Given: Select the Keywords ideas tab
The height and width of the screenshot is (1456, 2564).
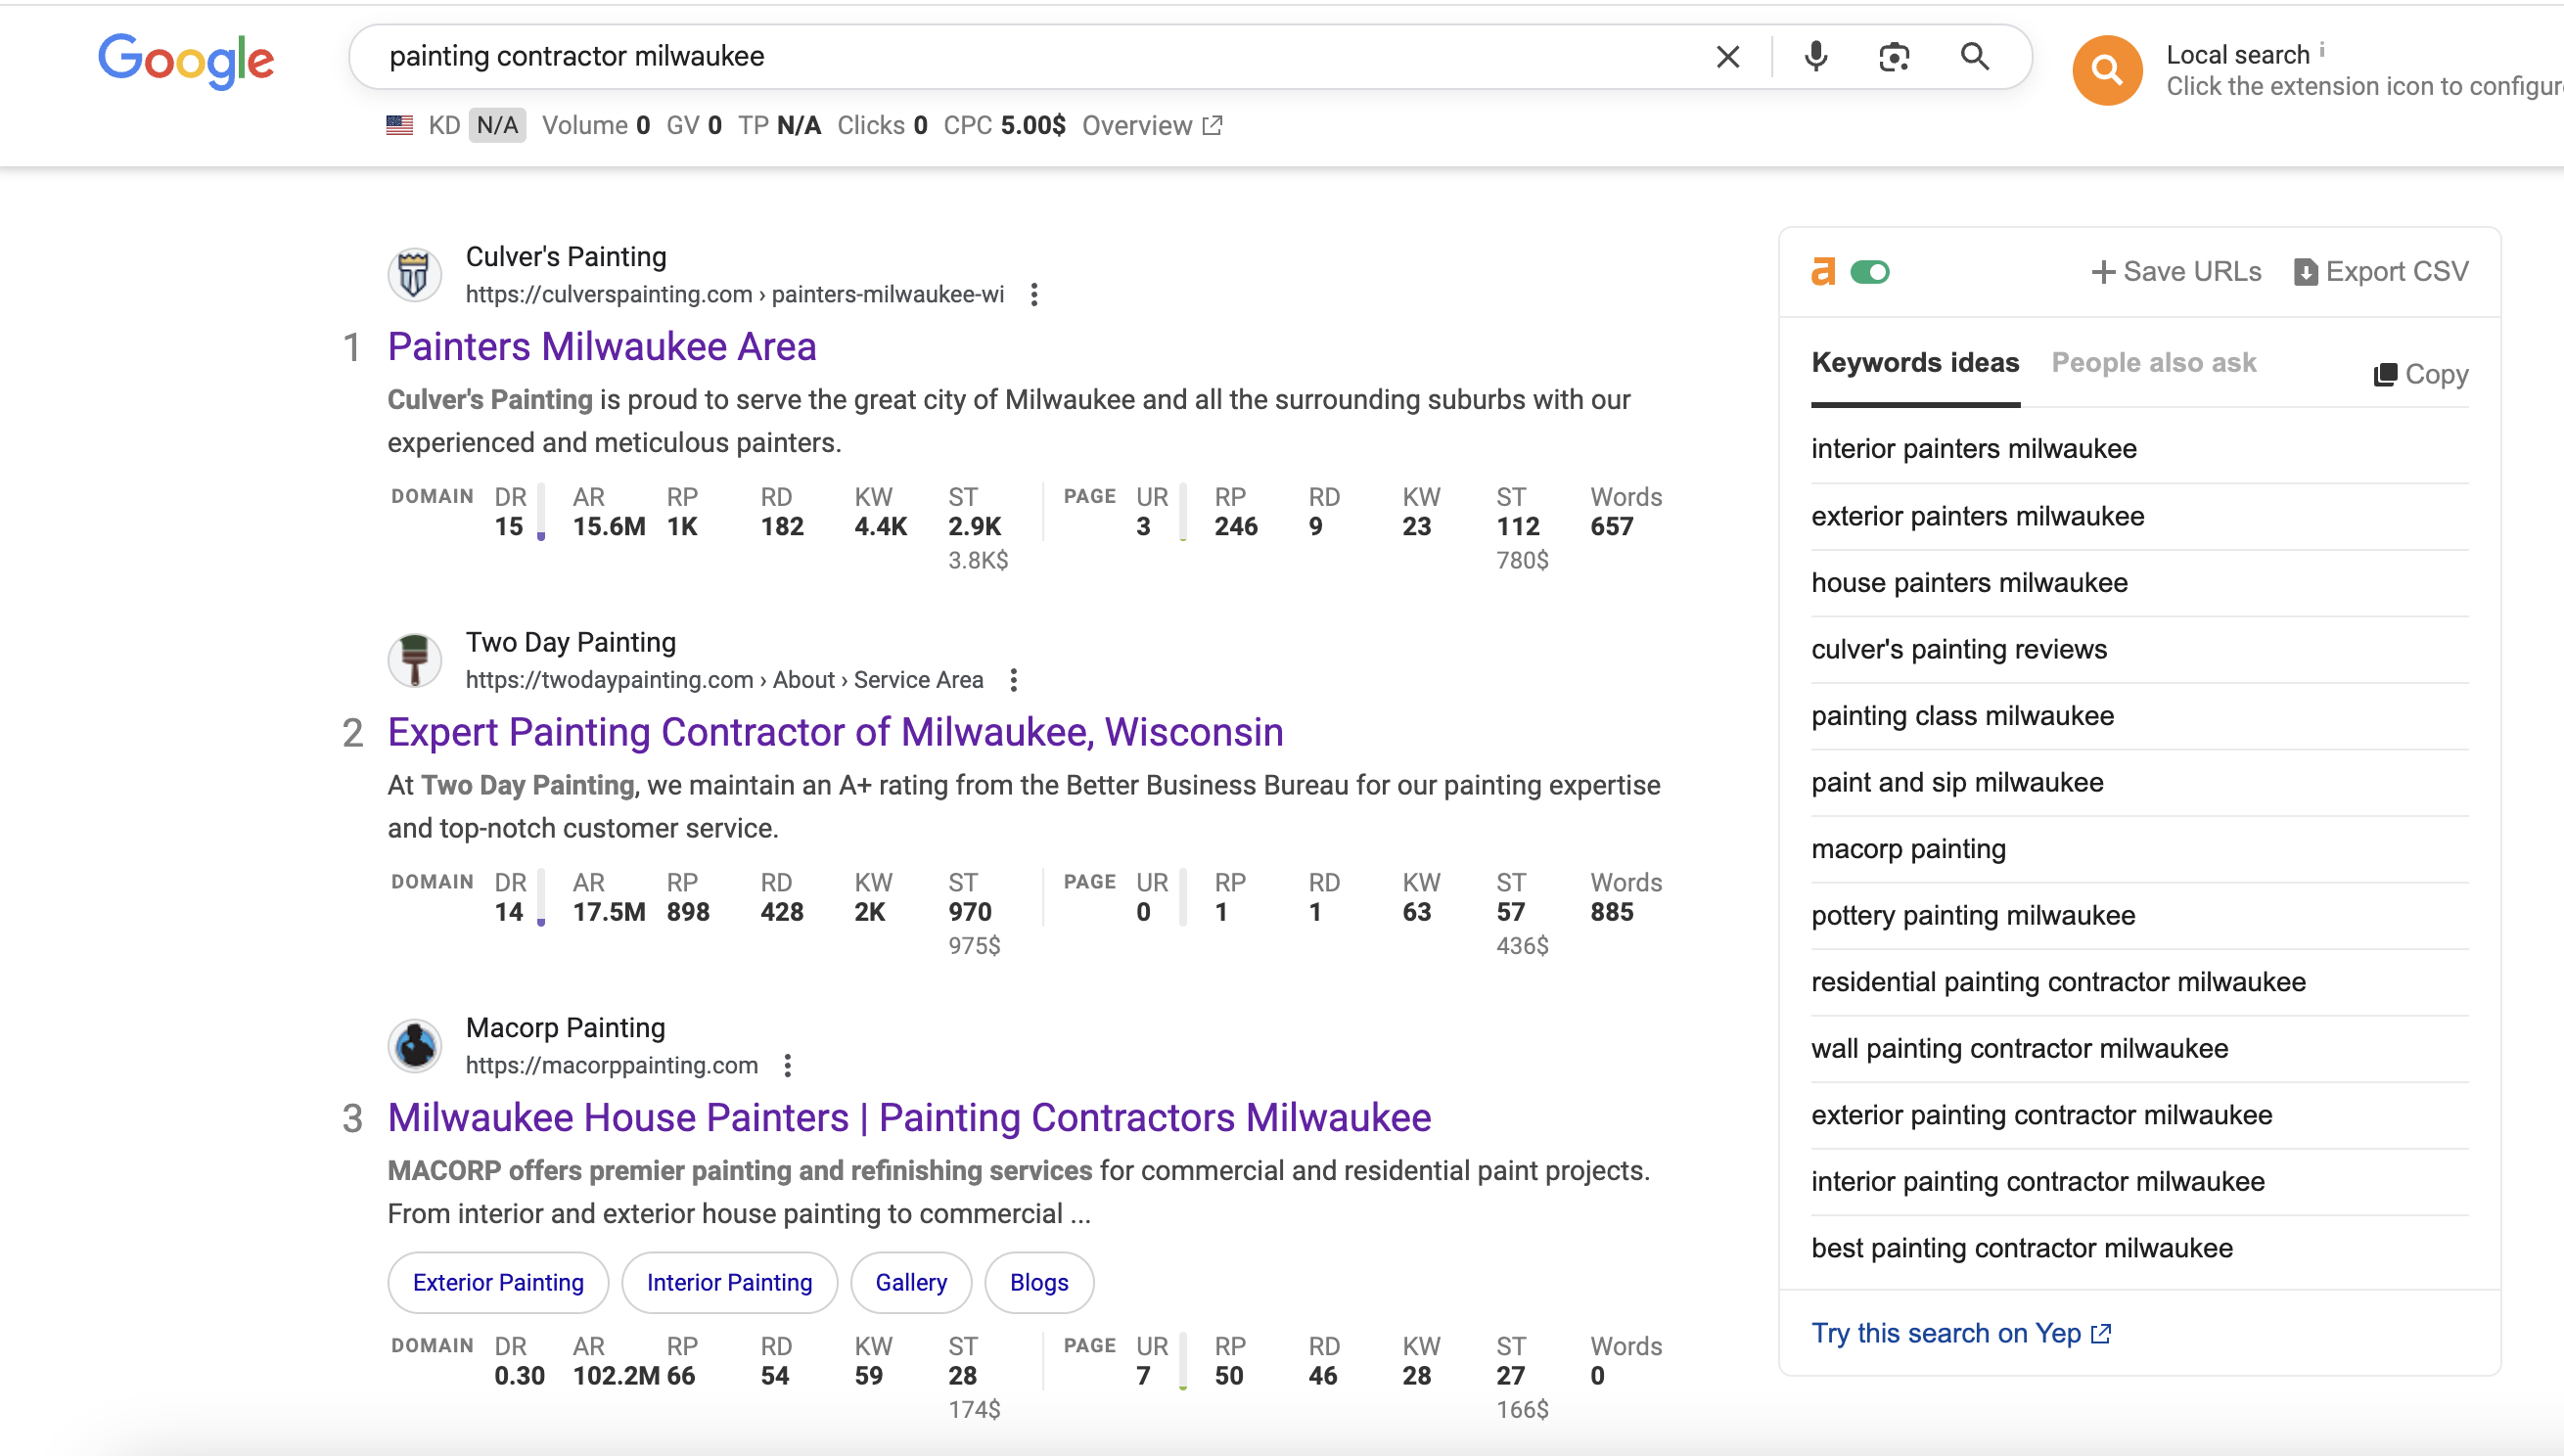Looking at the screenshot, I should pos(1915,363).
